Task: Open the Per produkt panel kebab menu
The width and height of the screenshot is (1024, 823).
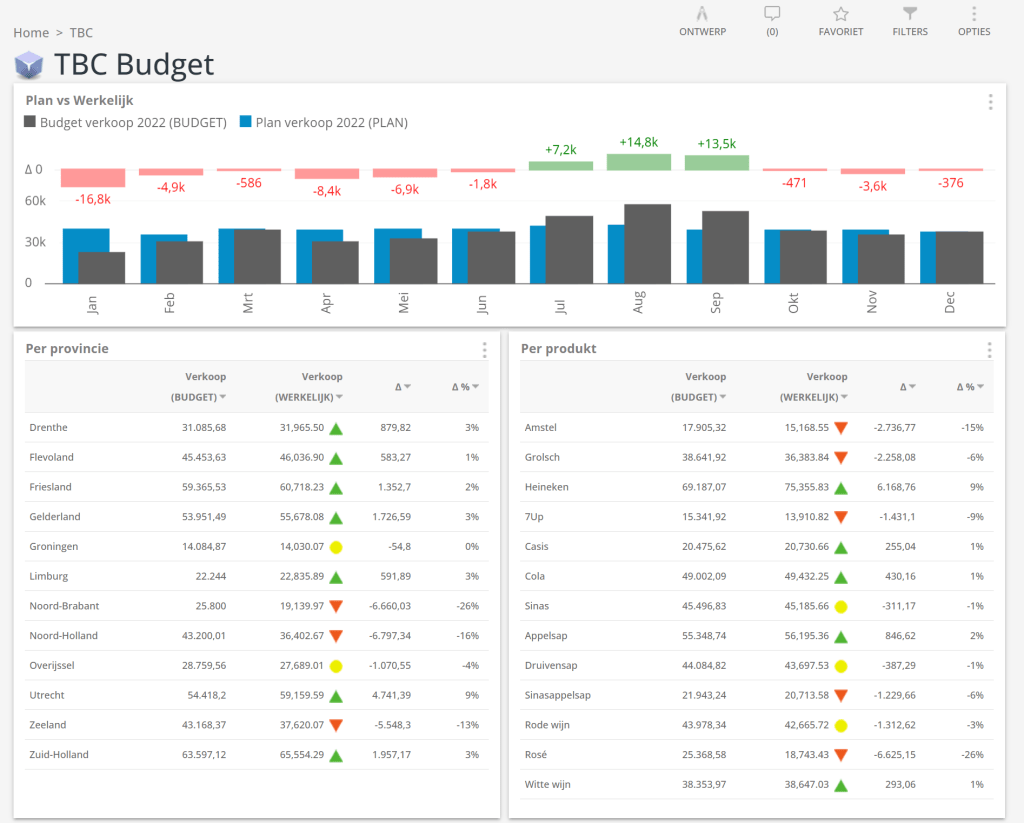Action: tap(989, 349)
